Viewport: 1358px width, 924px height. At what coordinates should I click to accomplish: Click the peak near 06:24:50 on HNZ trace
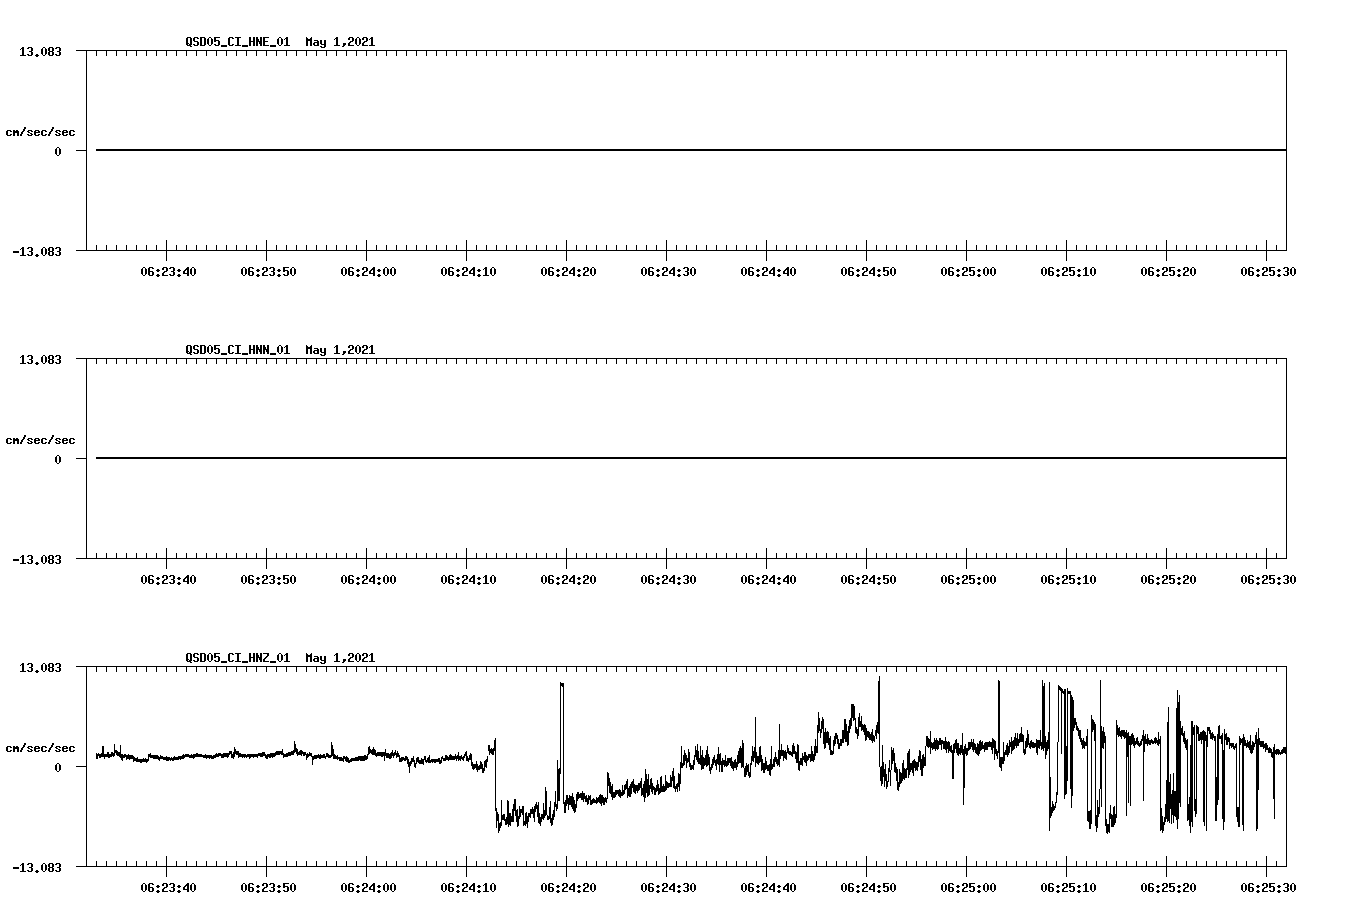tap(877, 690)
